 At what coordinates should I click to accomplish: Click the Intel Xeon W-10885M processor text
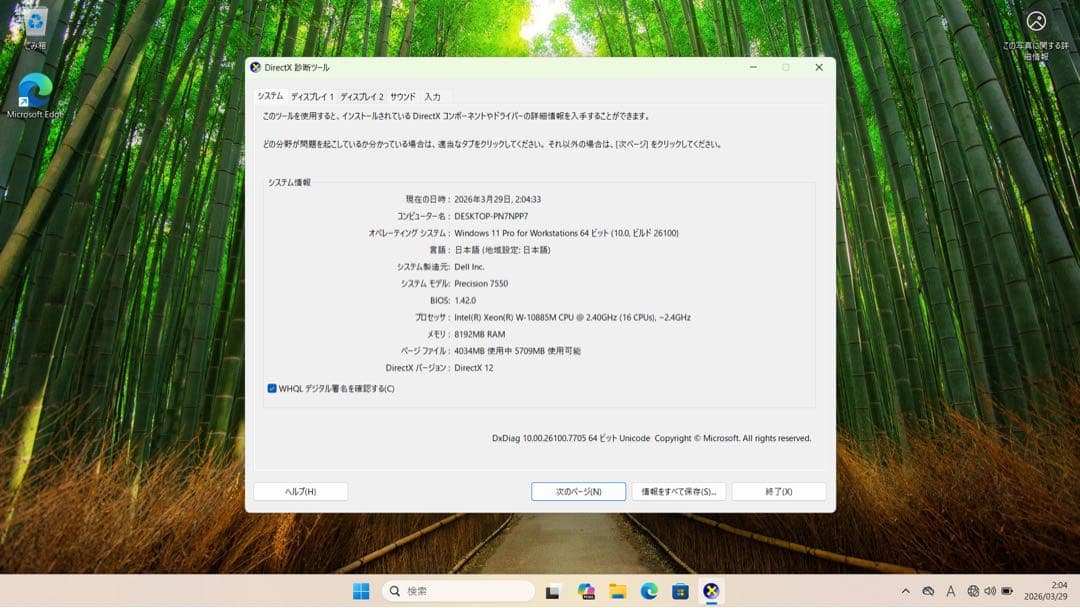pos(572,317)
